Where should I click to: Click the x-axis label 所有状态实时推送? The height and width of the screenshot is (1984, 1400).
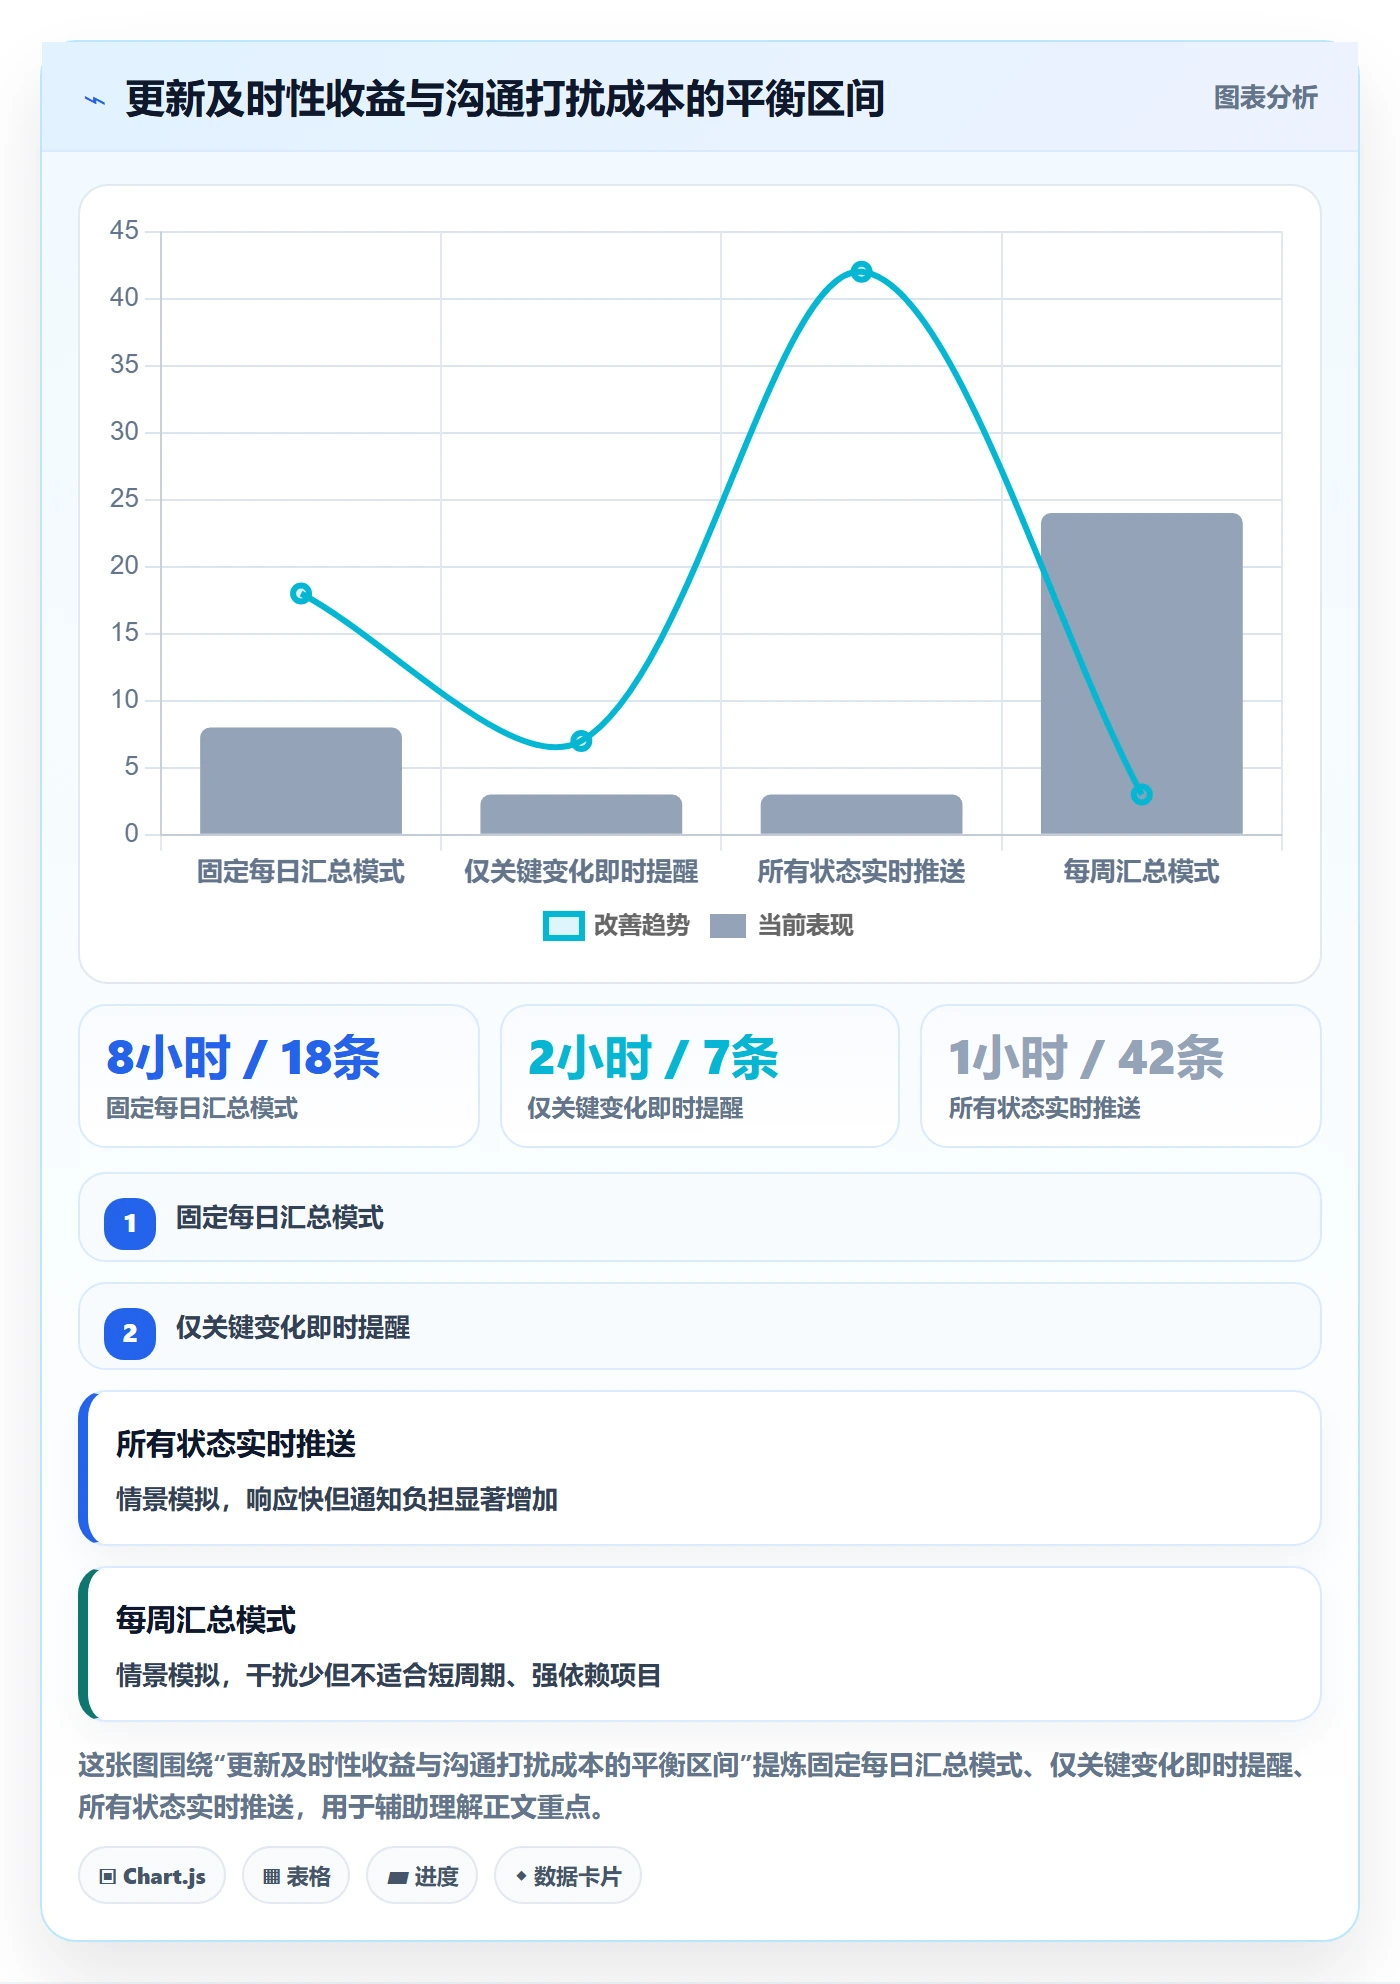click(x=861, y=872)
